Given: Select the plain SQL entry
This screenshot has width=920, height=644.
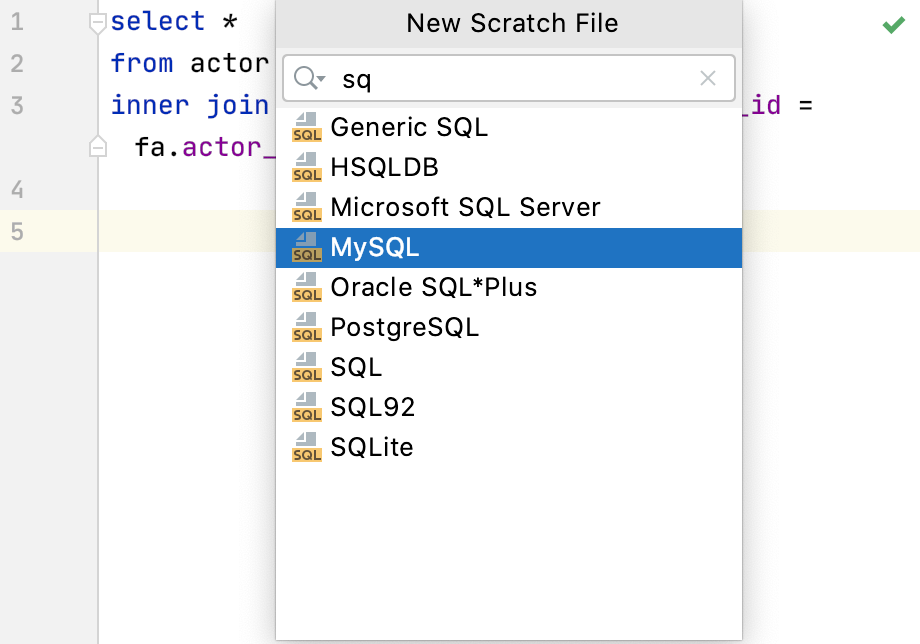Looking at the screenshot, I should pos(355,368).
